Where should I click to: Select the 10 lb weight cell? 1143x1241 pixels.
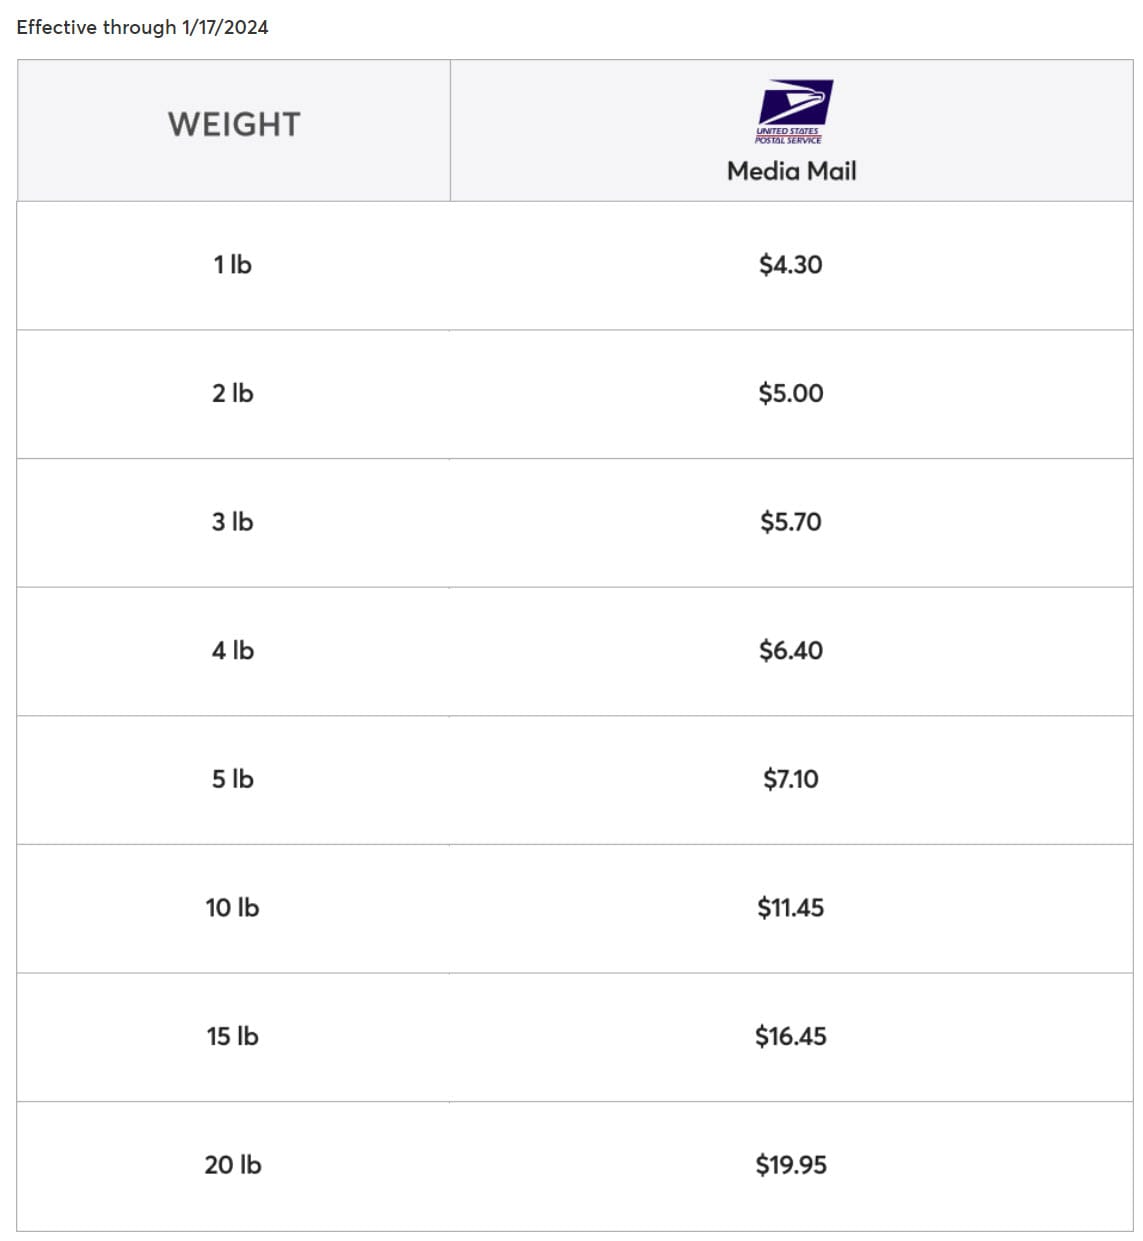click(232, 908)
